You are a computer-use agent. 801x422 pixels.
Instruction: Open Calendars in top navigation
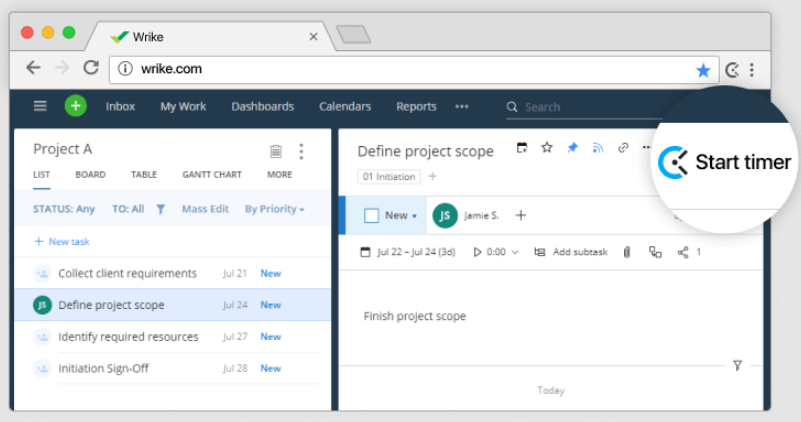(345, 106)
